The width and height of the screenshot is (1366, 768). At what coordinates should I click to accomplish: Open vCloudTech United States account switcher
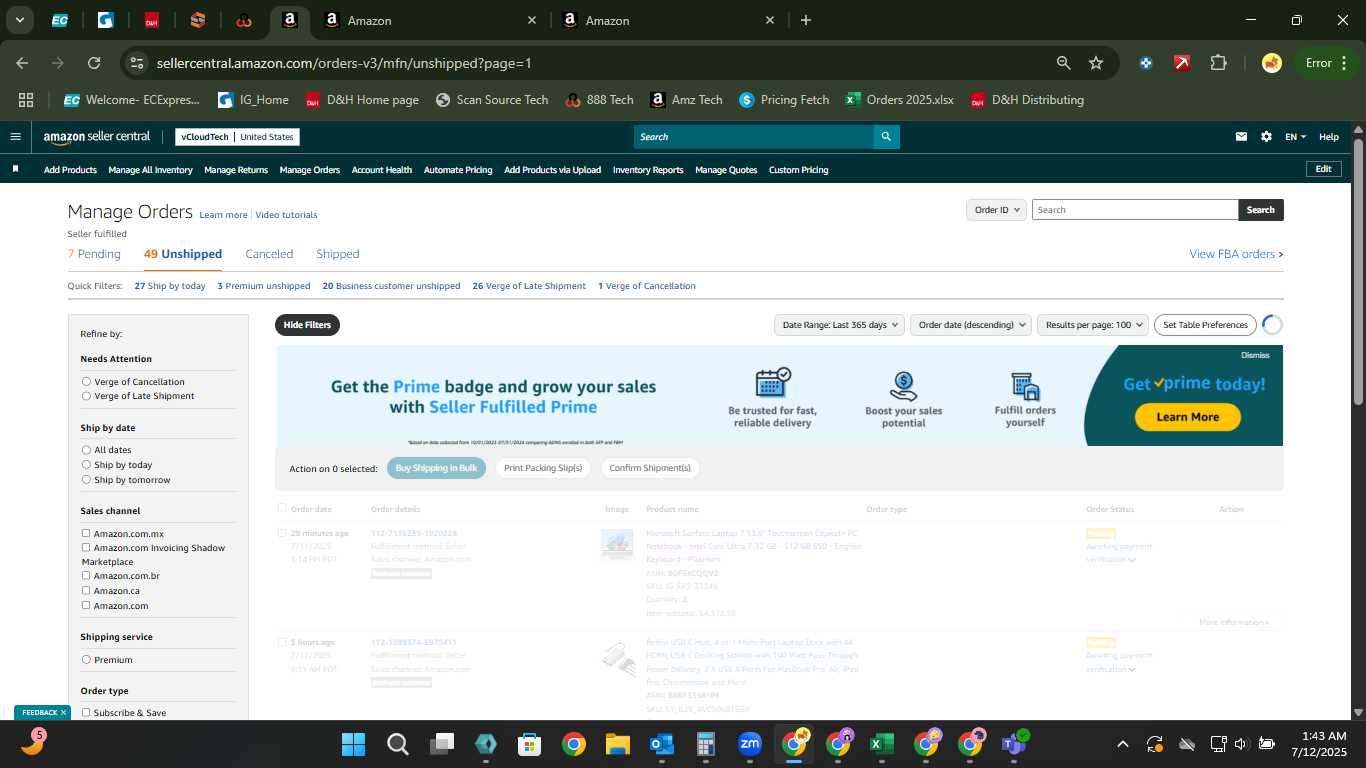(237, 137)
